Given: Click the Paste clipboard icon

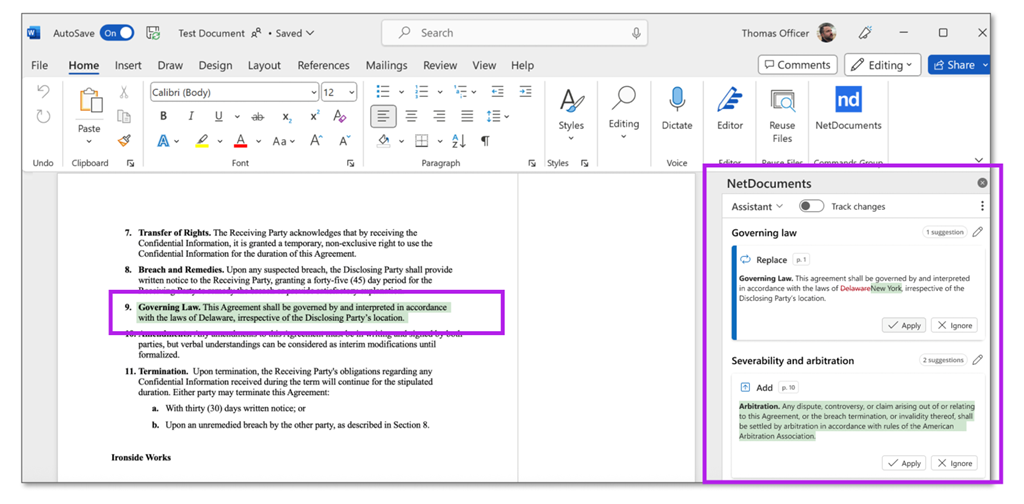Looking at the screenshot, I should tap(90, 101).
